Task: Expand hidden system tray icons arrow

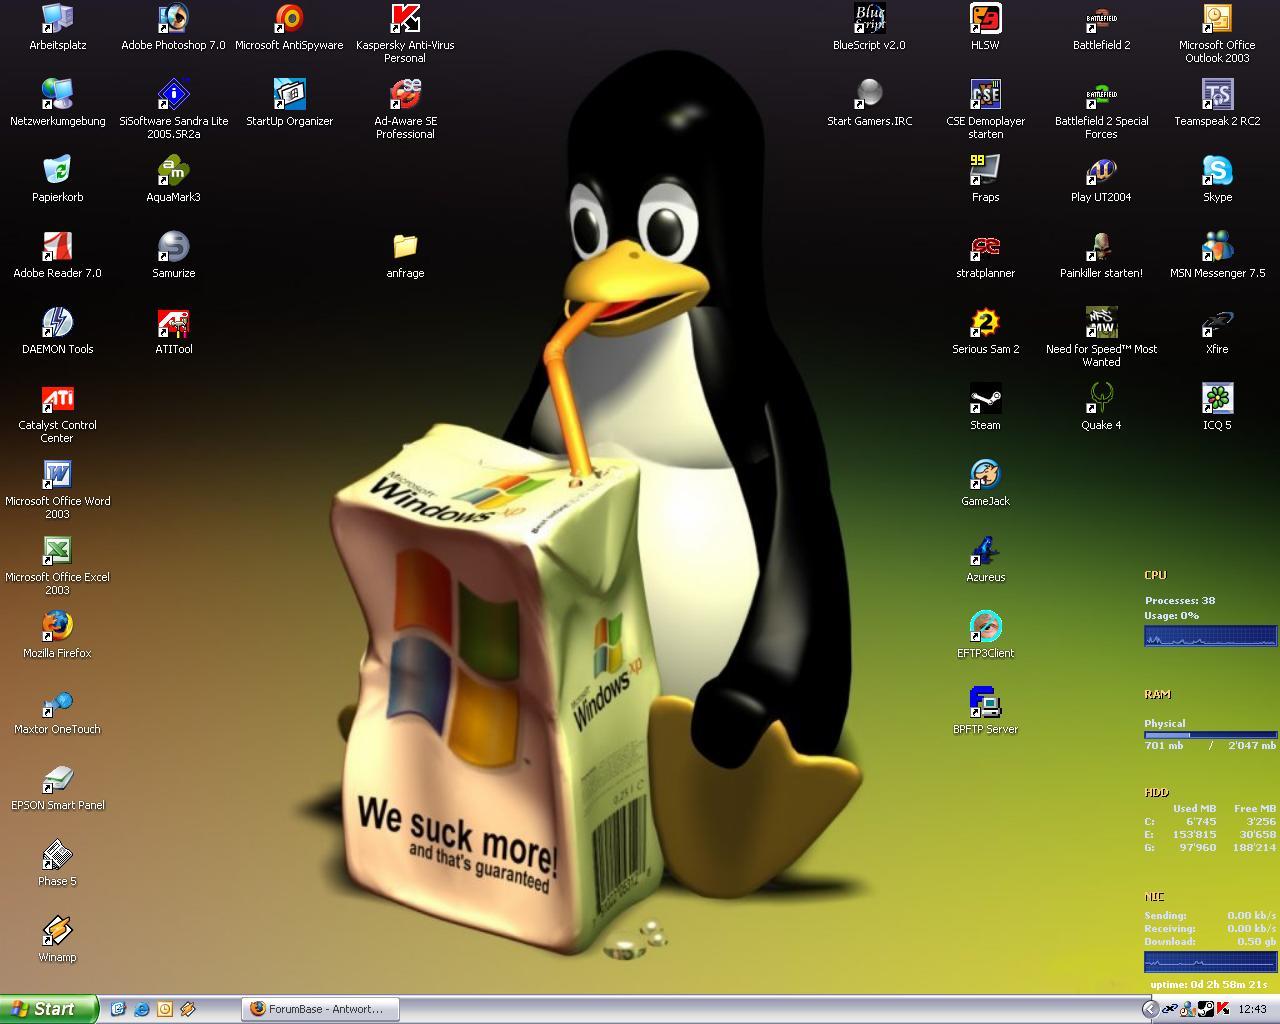Action: (1150, 1009)
